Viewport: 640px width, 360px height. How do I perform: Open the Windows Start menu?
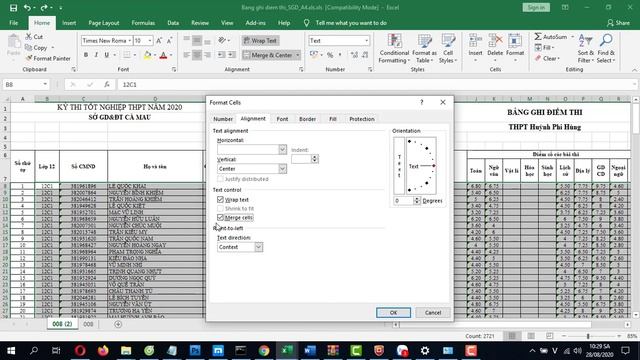click(x=11, y=351)
